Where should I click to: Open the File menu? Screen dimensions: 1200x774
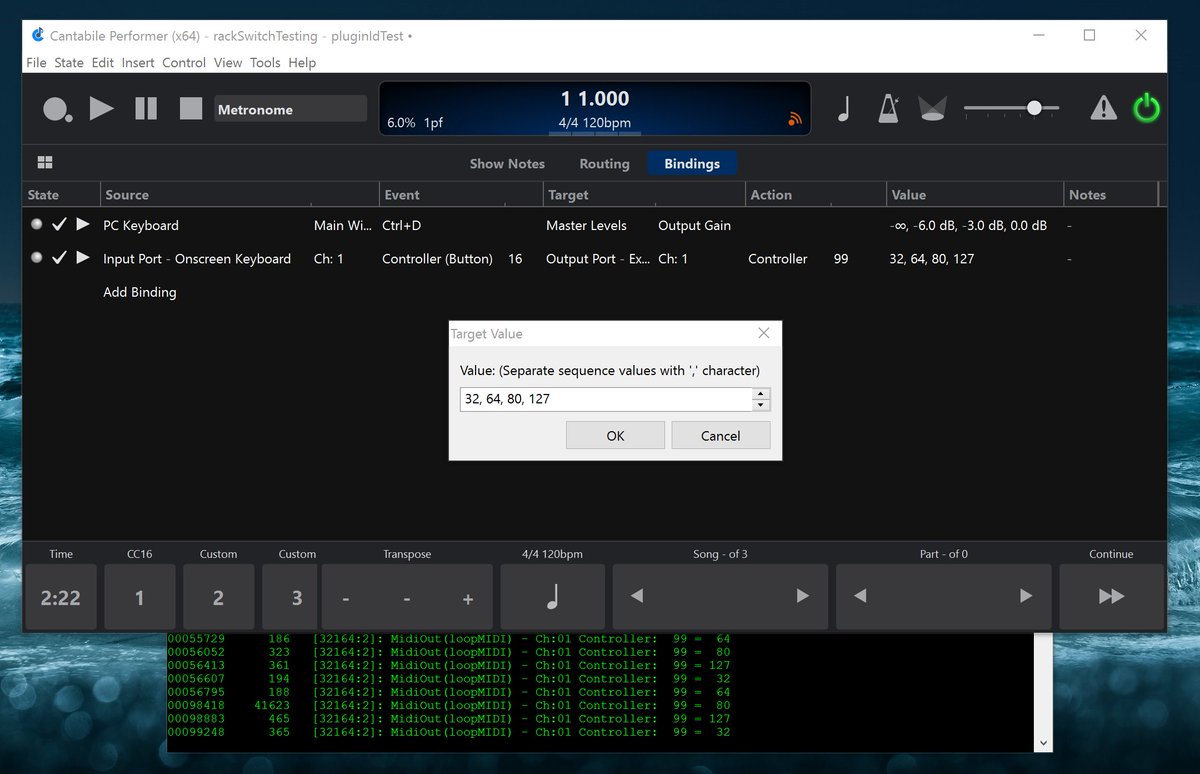pyautogui.click(x=36, y=62)
